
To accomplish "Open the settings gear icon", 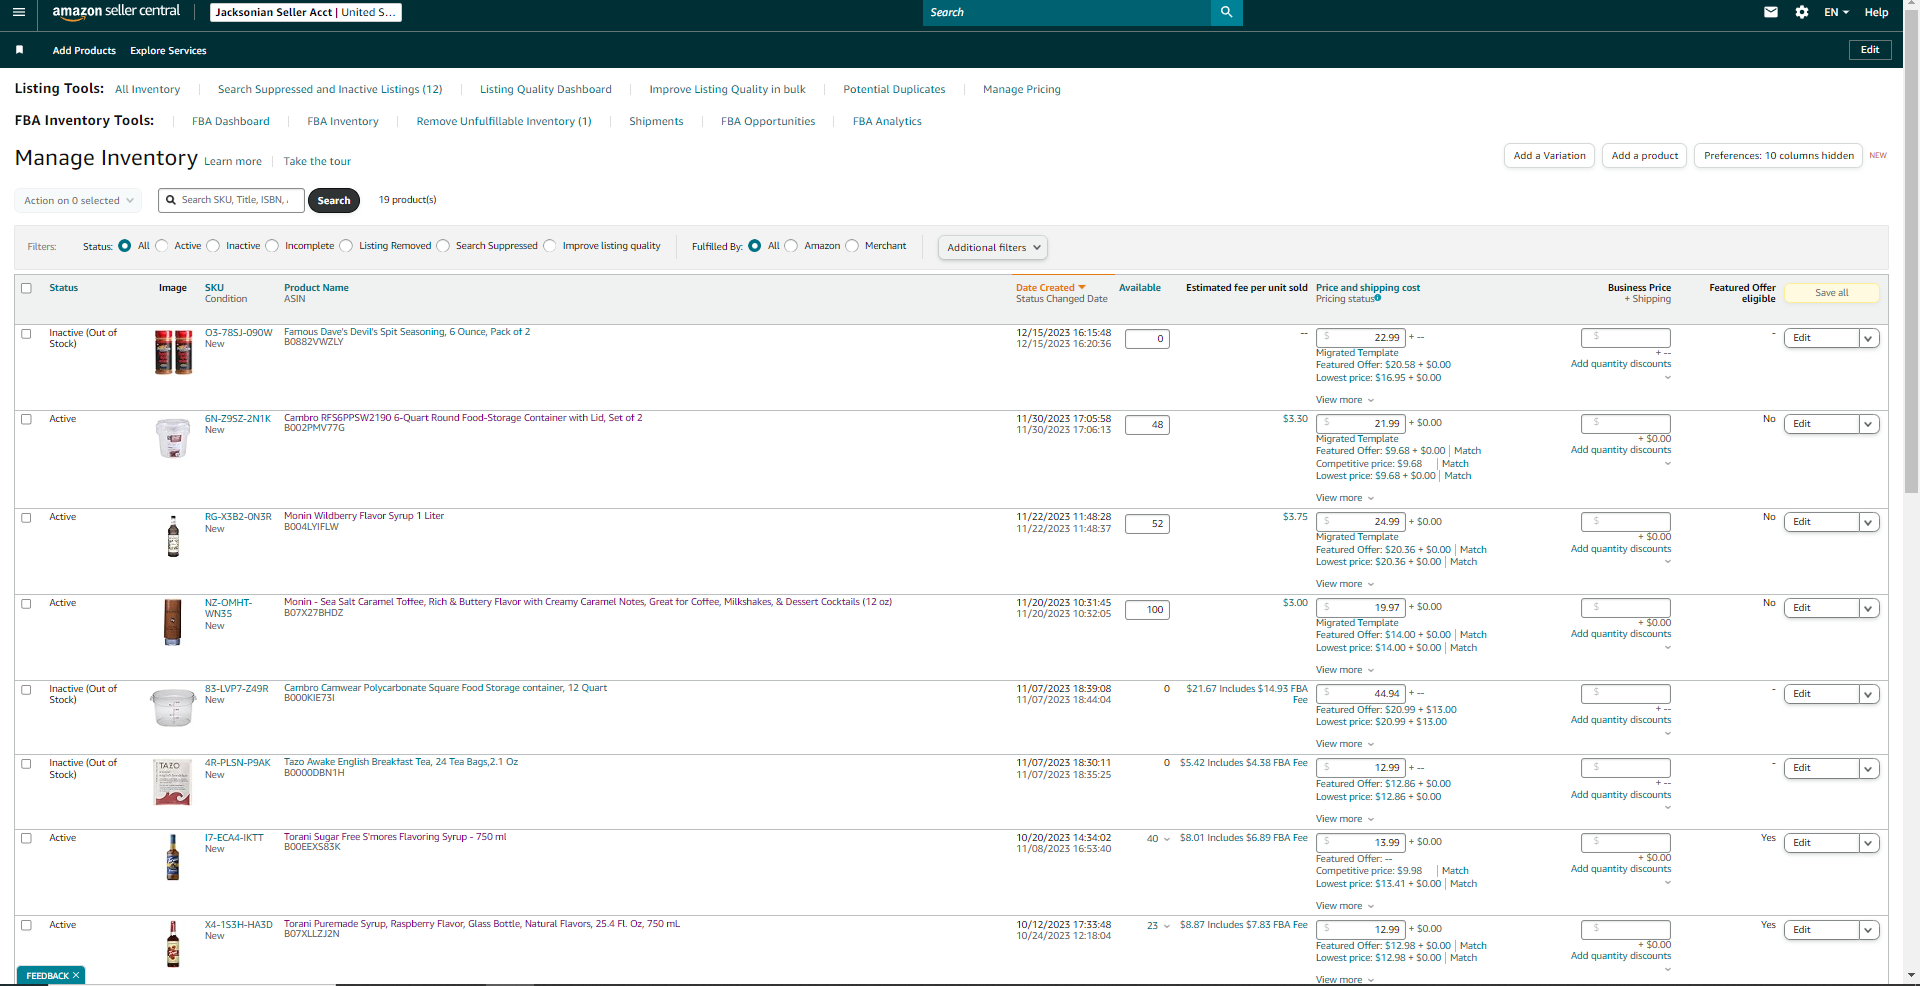I will click(x=1802, y=12).
